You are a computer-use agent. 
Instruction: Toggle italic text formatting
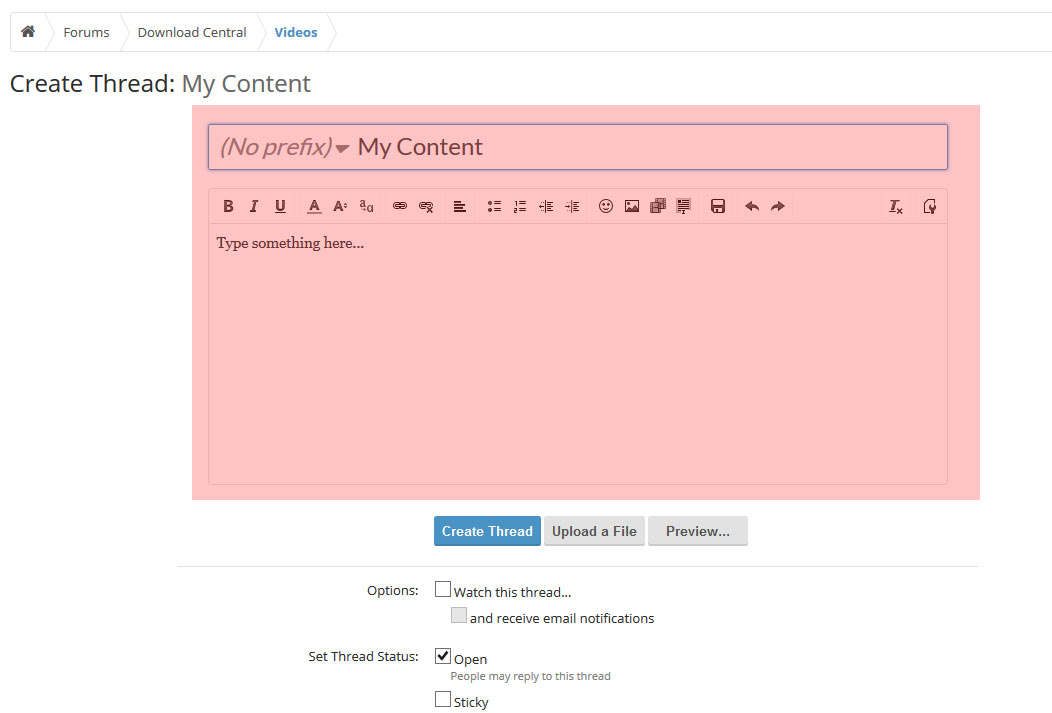tap(254, 206)
